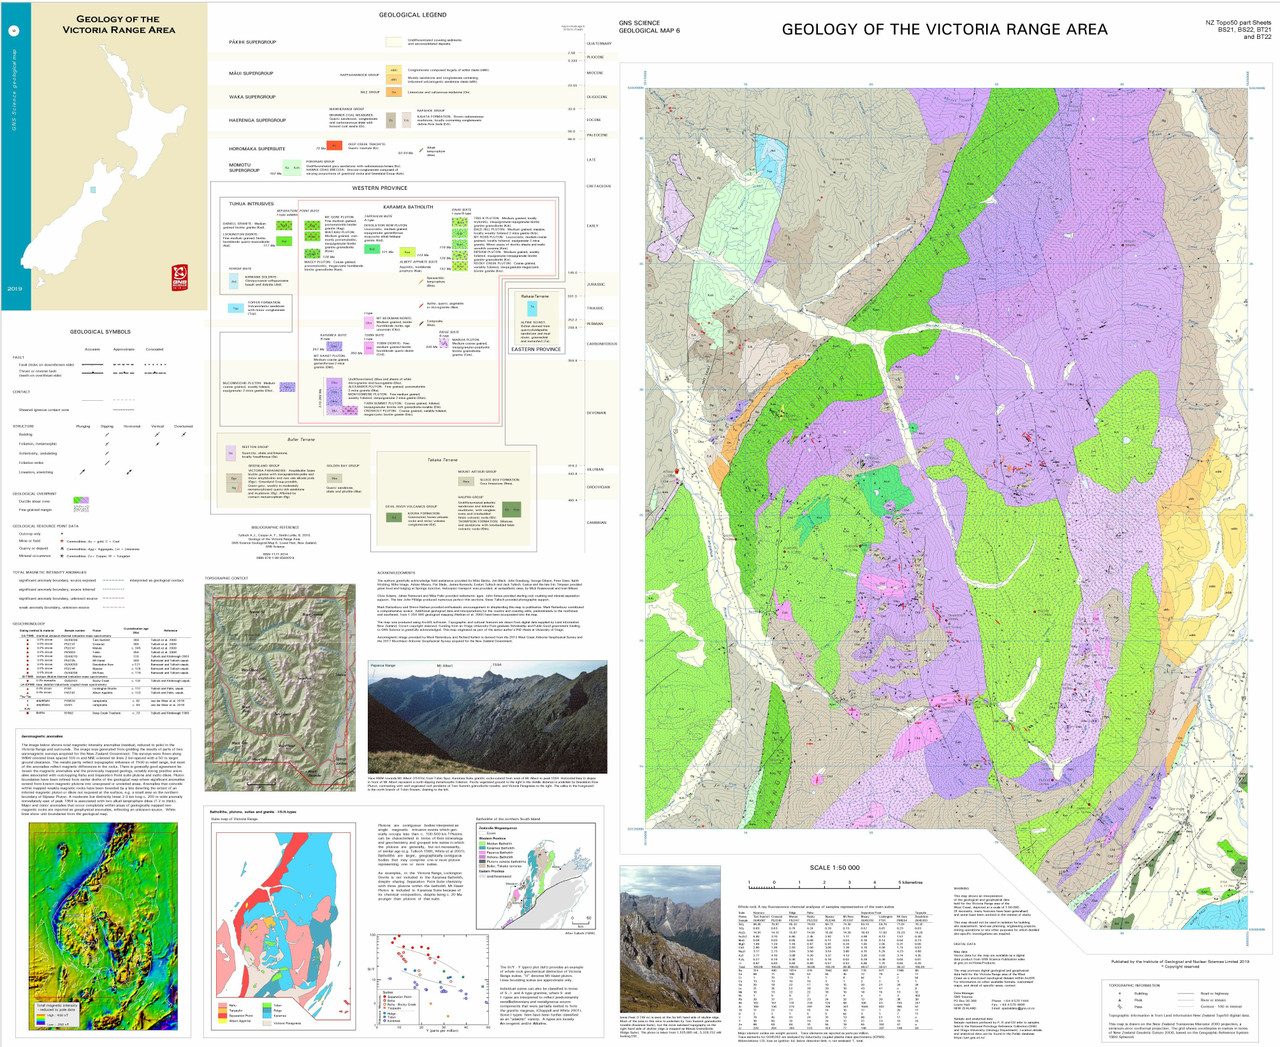Click the Ductile shear zone overprint swatch

click(x=80, y=500)
